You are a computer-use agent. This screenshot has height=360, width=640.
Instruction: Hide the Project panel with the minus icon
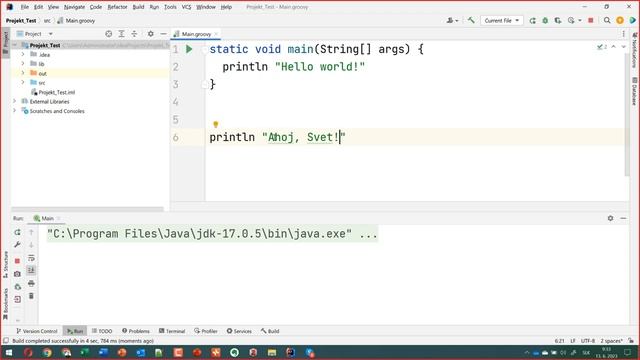click(x=163, y=34)
